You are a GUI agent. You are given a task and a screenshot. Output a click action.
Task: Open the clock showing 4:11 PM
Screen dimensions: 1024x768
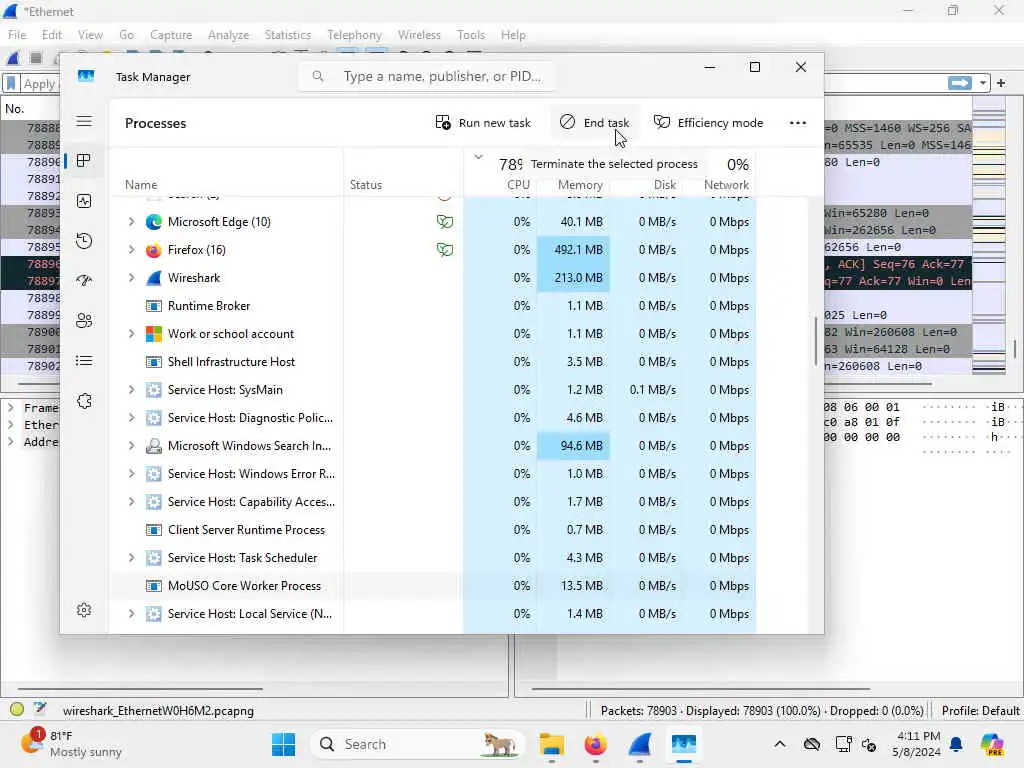tap(918, 744)
